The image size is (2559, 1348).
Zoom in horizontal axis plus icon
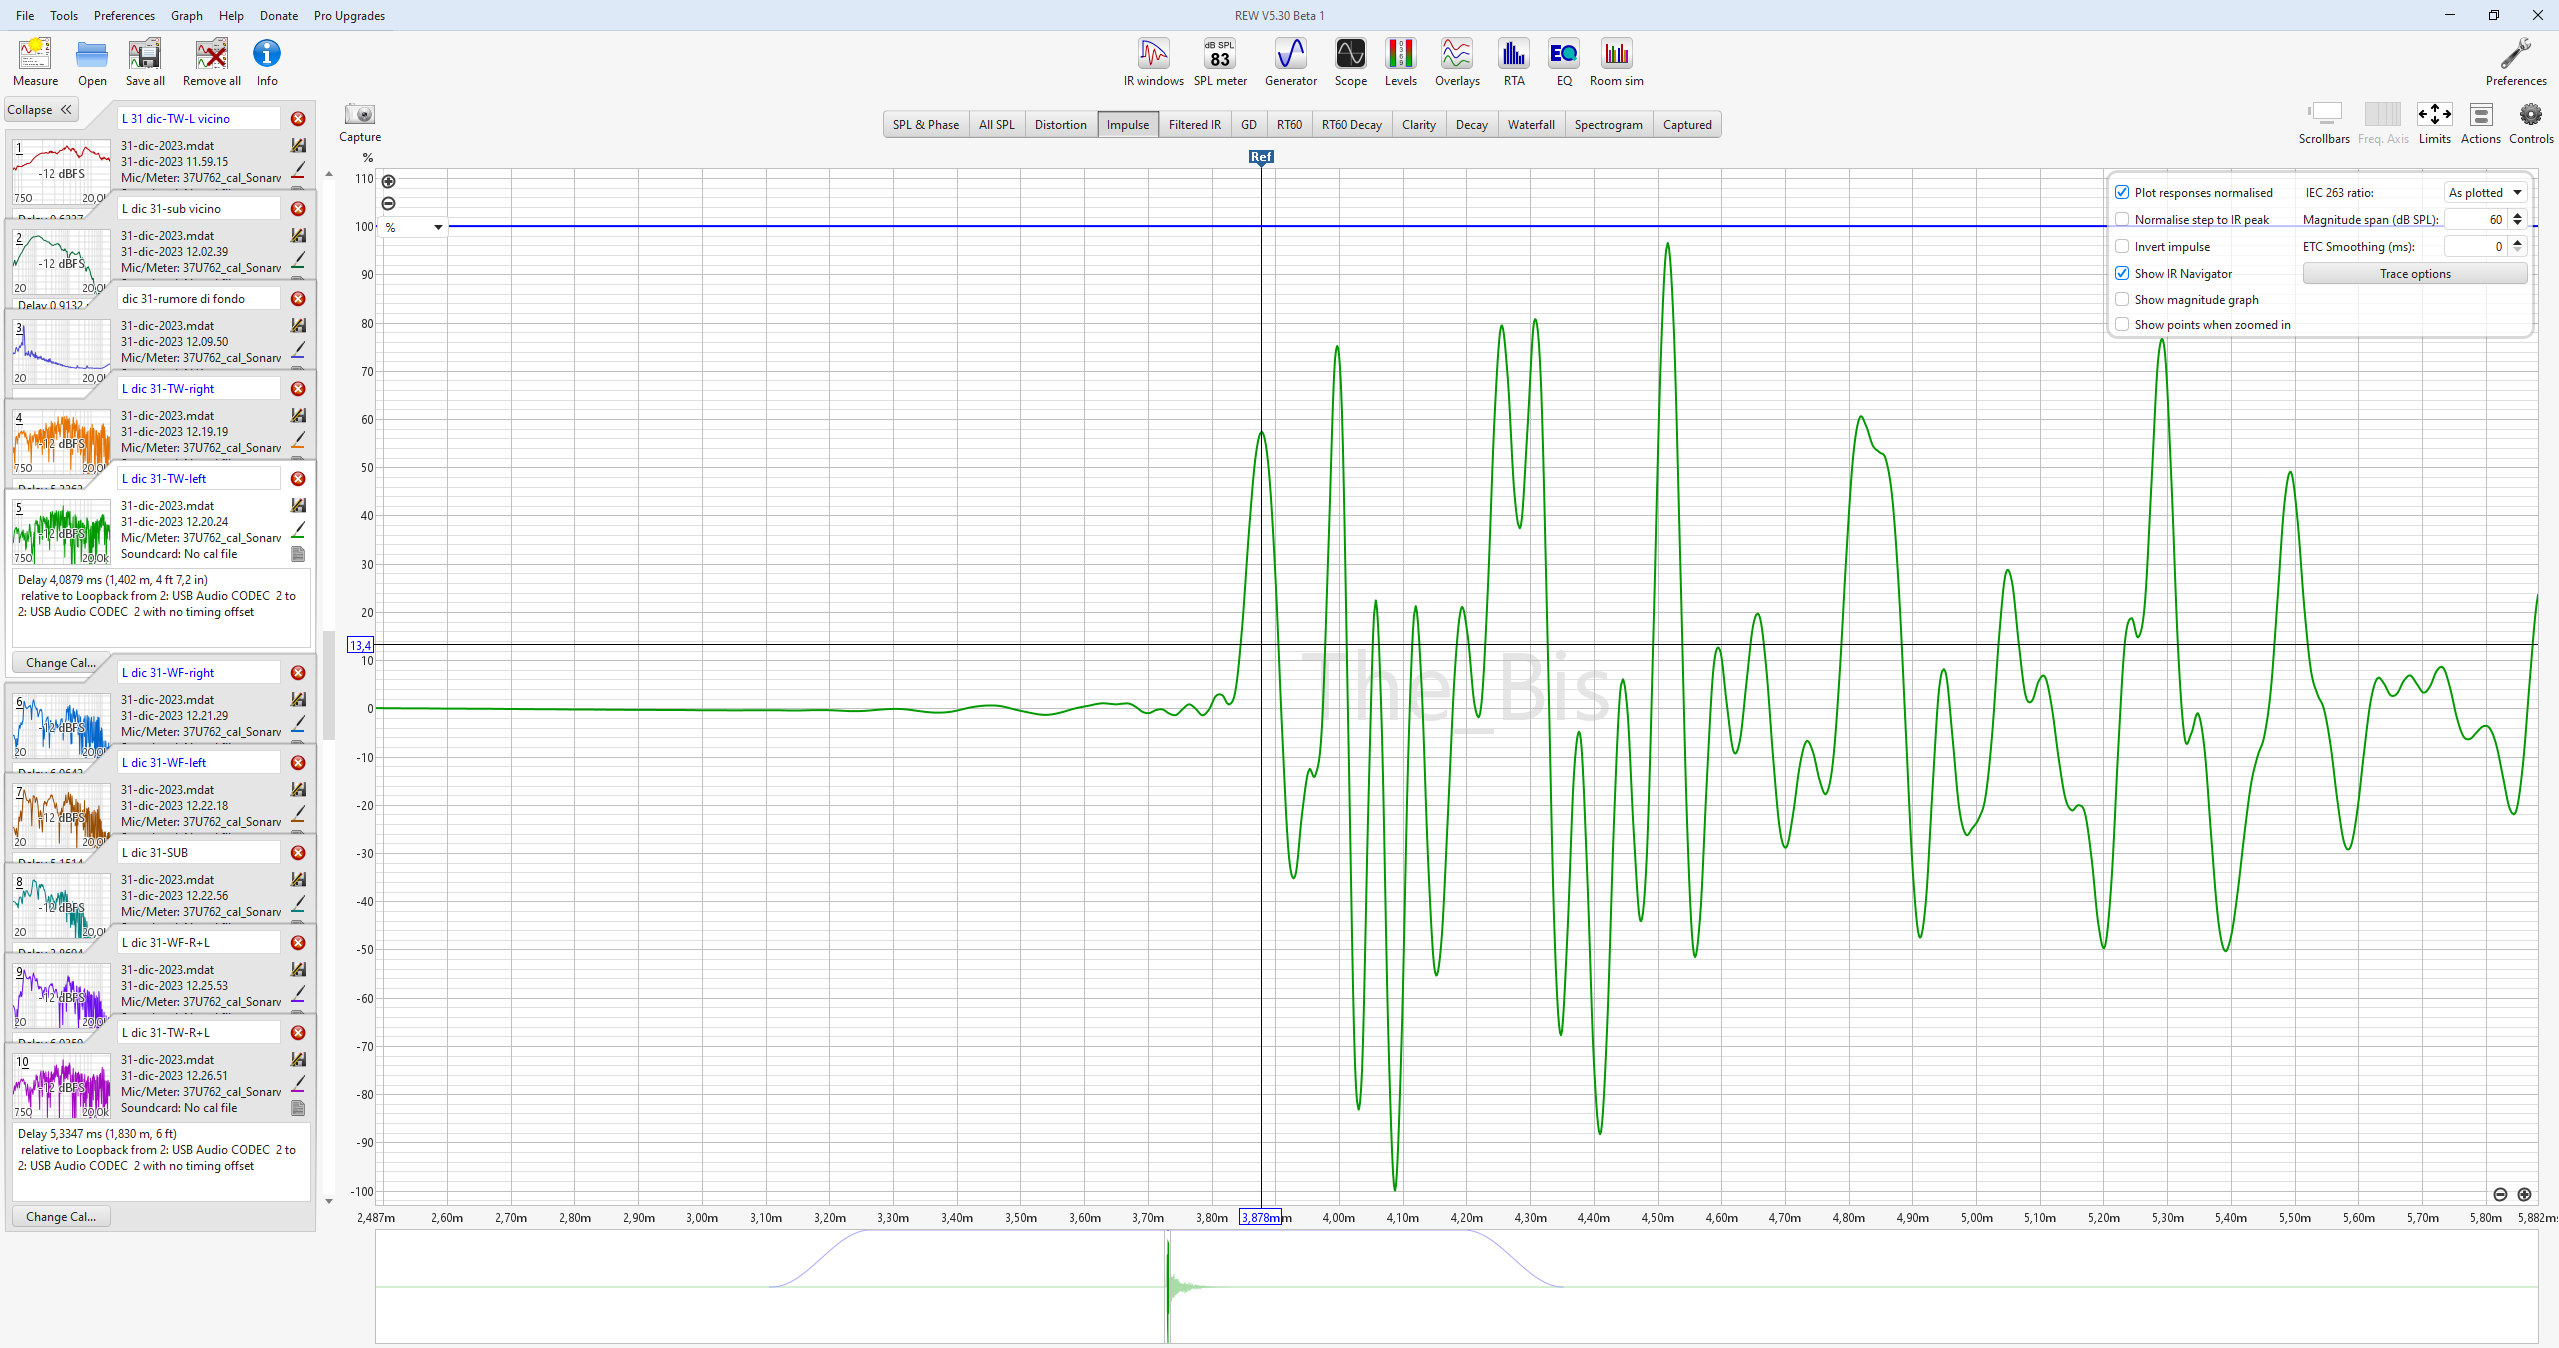coord(2524,1194)
